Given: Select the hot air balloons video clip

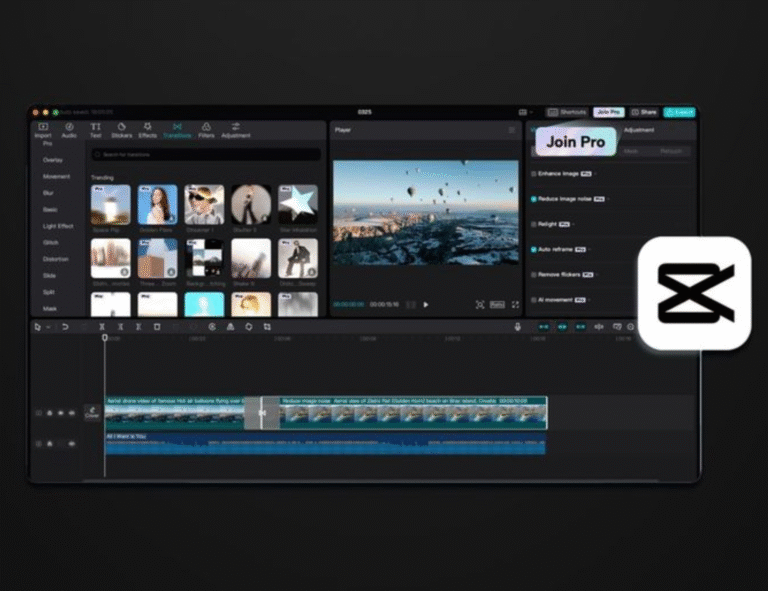Looking at the screenshot, I should [174, 413].
